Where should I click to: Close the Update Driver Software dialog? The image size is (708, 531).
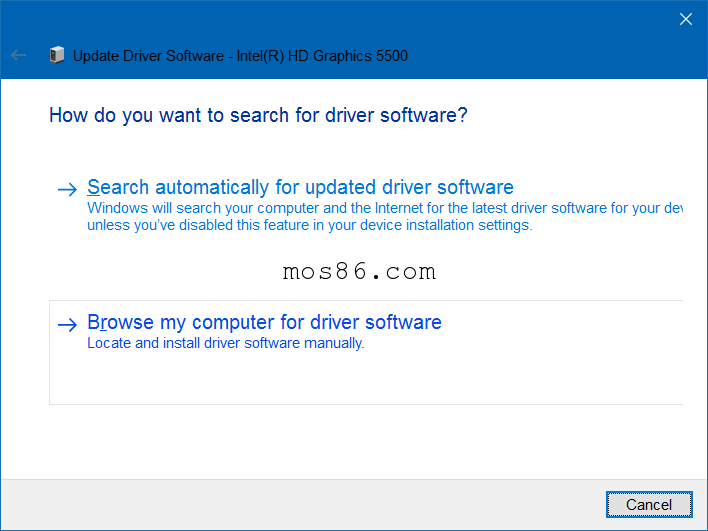(685, 19)
